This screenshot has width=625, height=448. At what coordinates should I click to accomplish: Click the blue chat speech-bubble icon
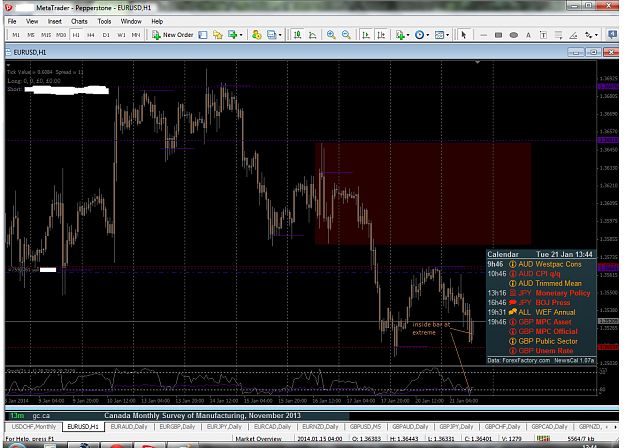pyautogui.click(x=613, y=35)
